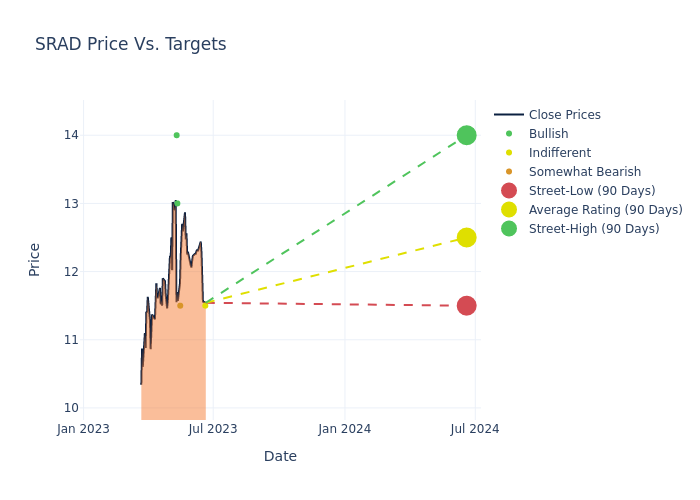Click the SRAD Price Vs. Targets title
The width and height of the screenshot is (700, 500).
coord(131,44)
